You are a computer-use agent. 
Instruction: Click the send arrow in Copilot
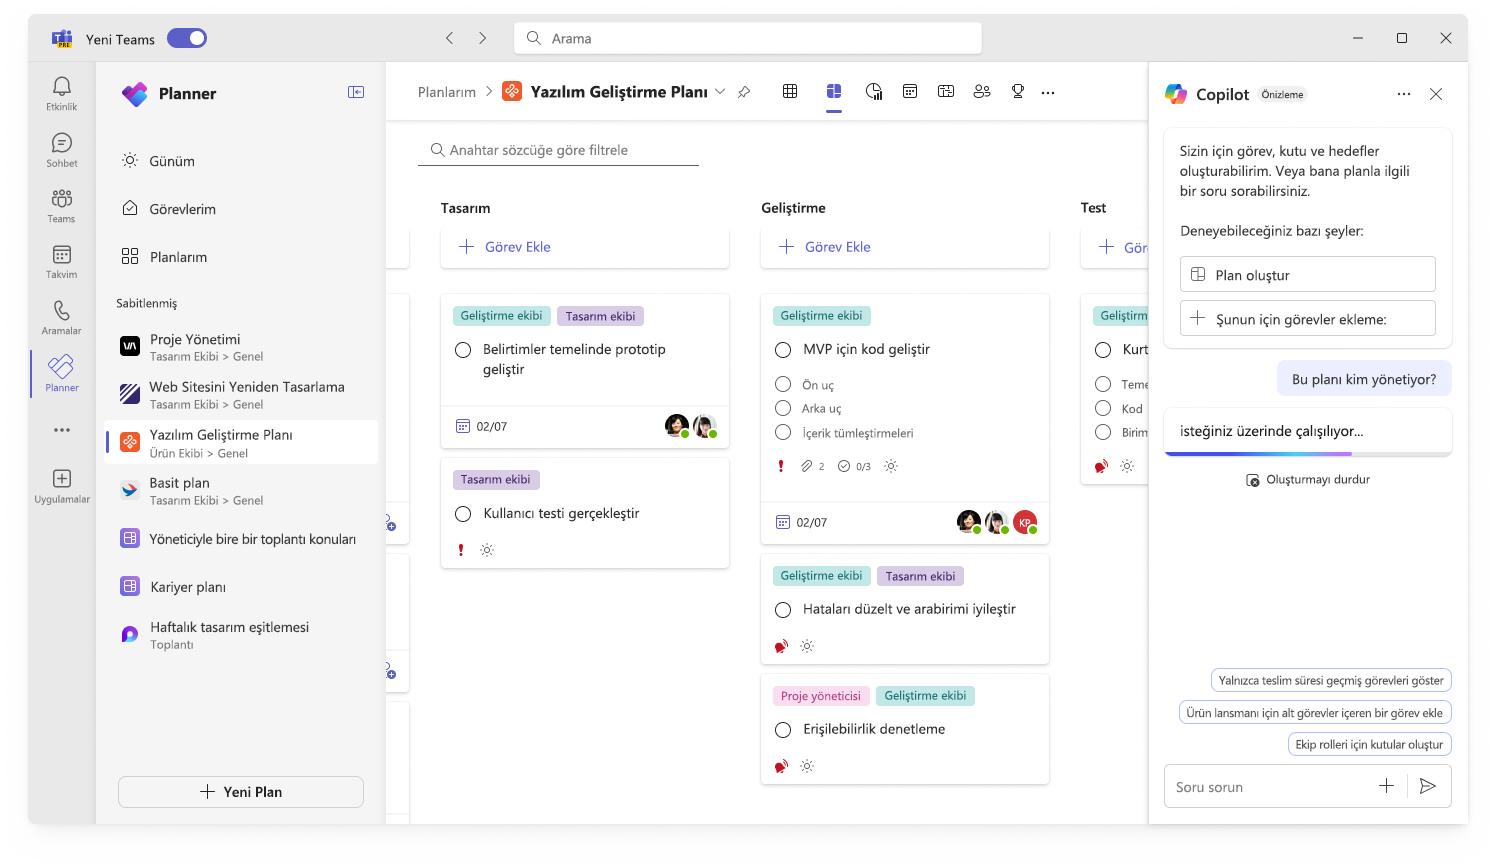click(1428, 786)
